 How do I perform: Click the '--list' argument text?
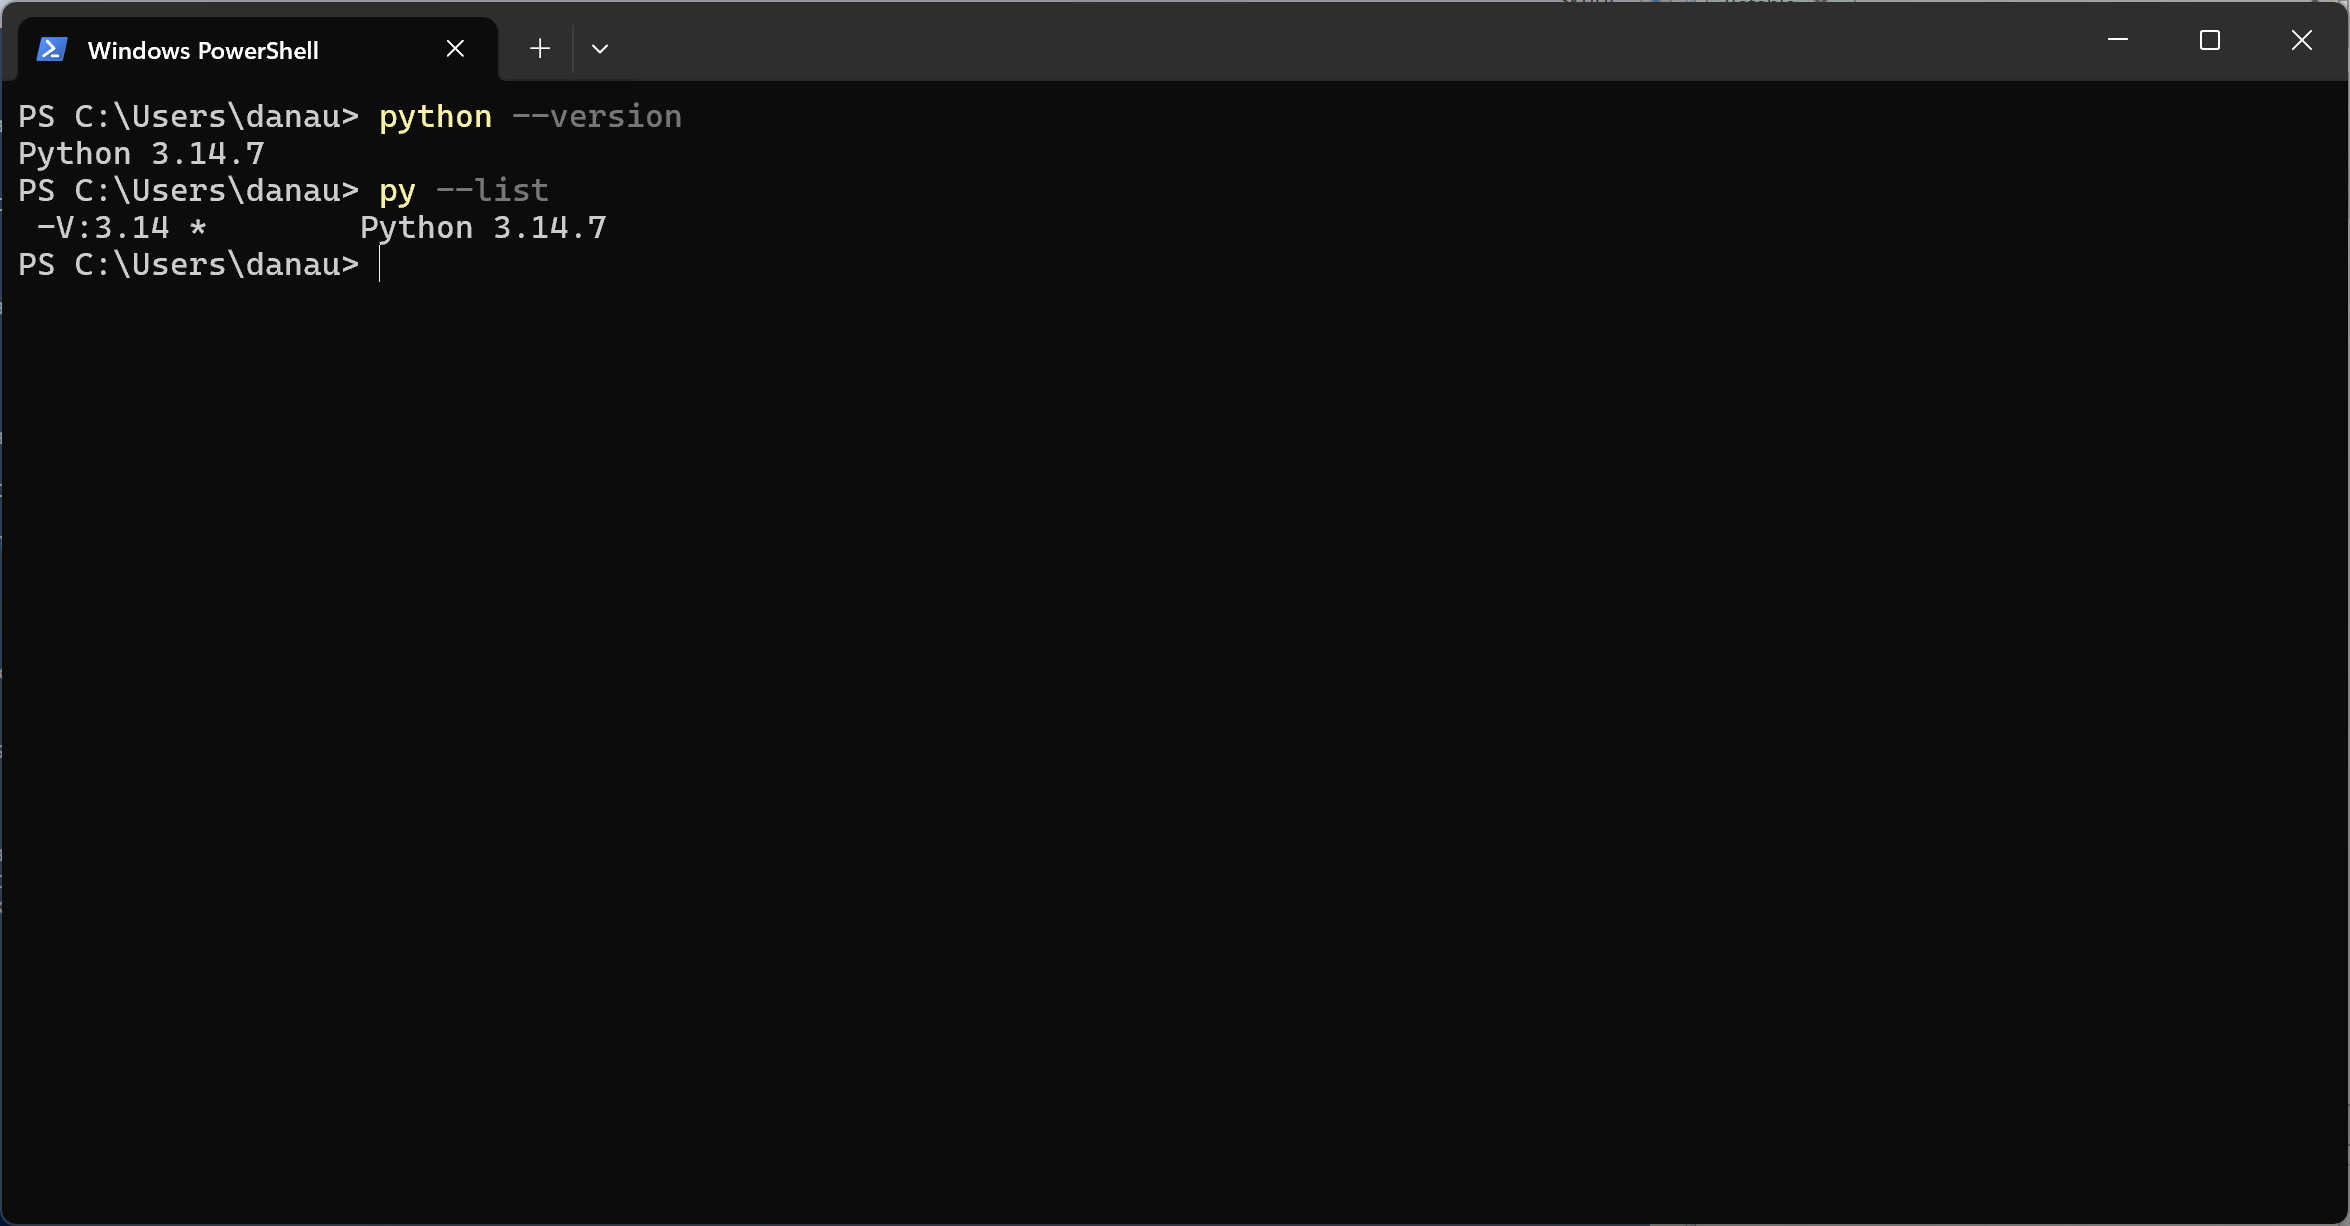coord(492,191)
